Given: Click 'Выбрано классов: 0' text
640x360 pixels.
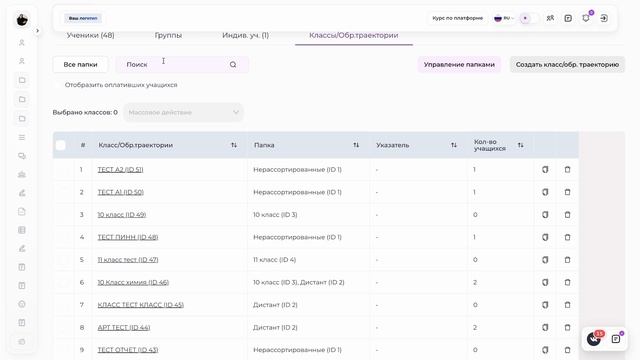Looking at the screenshot, I should pyautogui.click(x=85, y=112).
